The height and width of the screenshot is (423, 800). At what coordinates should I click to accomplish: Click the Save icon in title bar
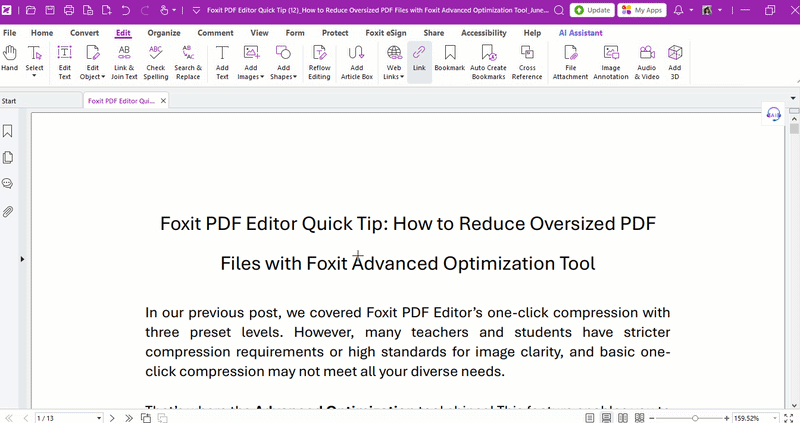coord(49,10)
